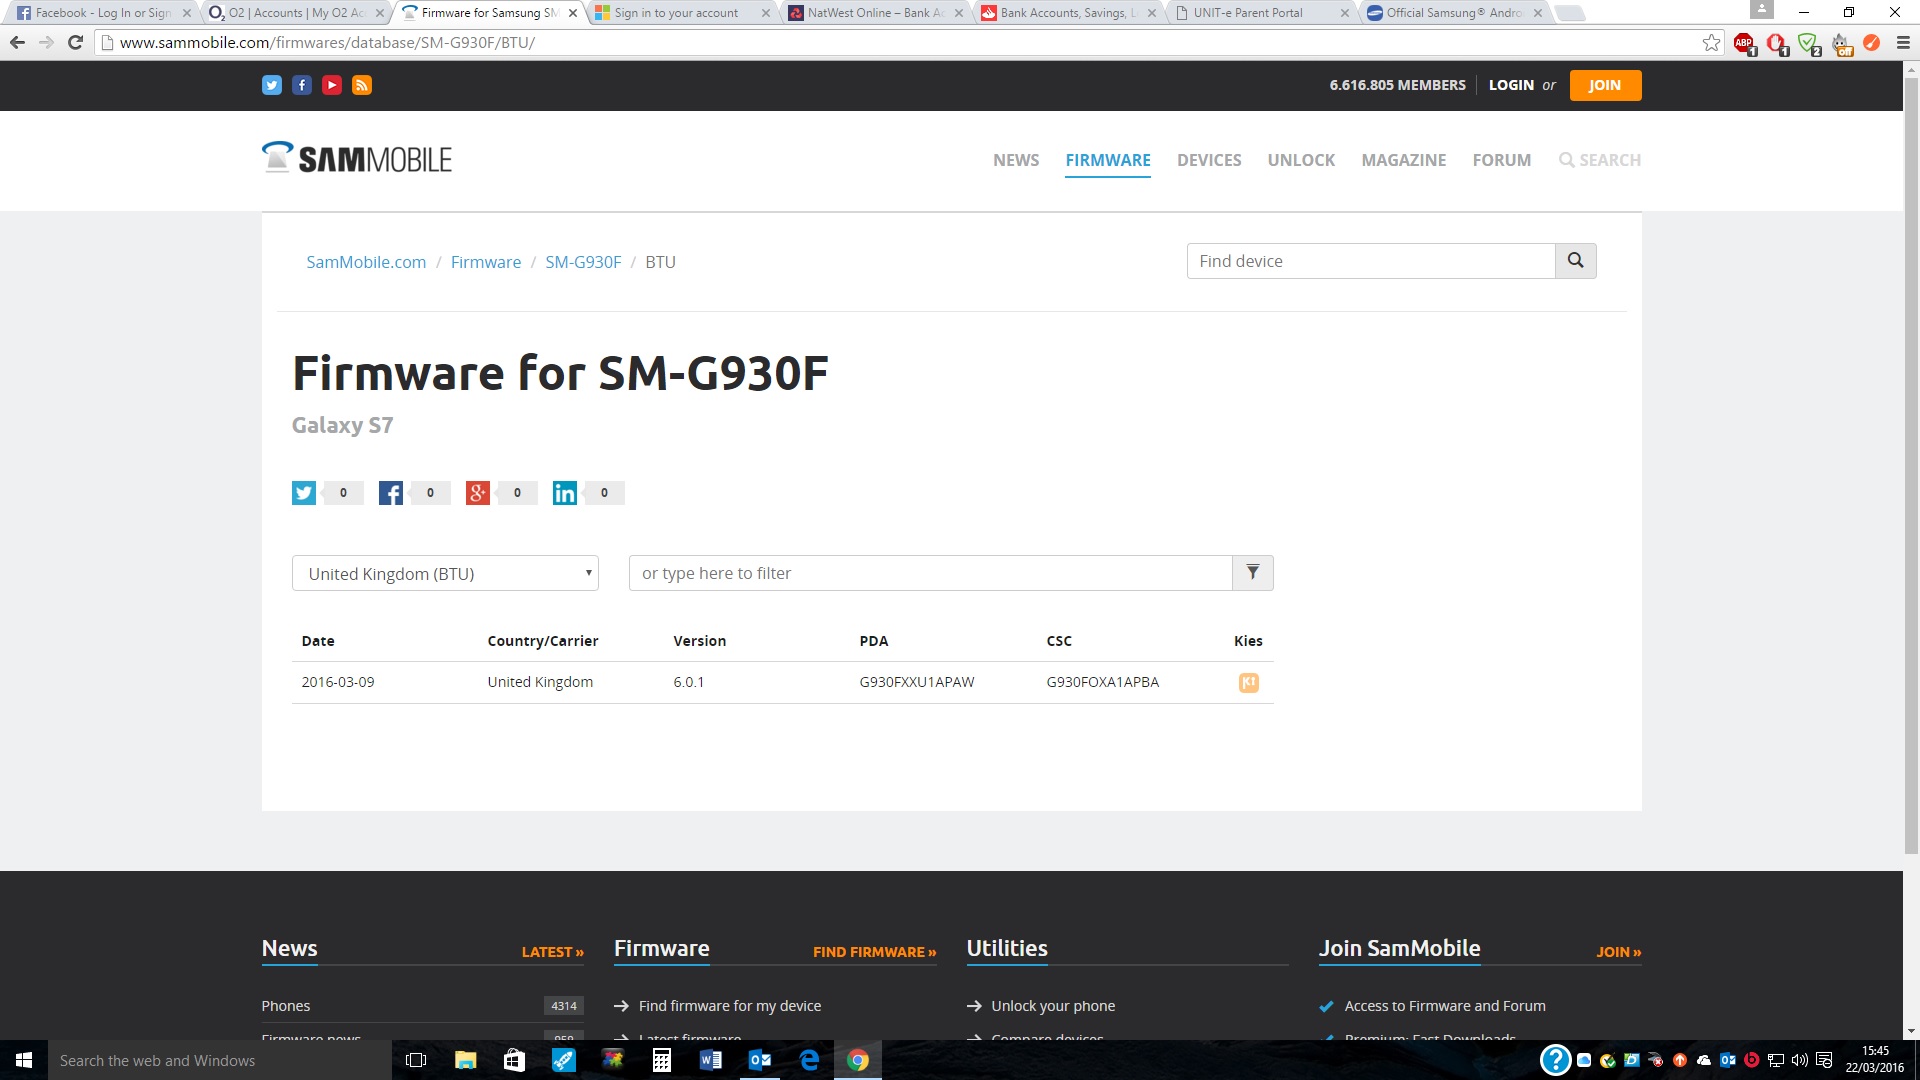Open Find firmware for my device link
Image resolution: width=1920 pixels, height=1080 pixels.
click(730, 1006)
